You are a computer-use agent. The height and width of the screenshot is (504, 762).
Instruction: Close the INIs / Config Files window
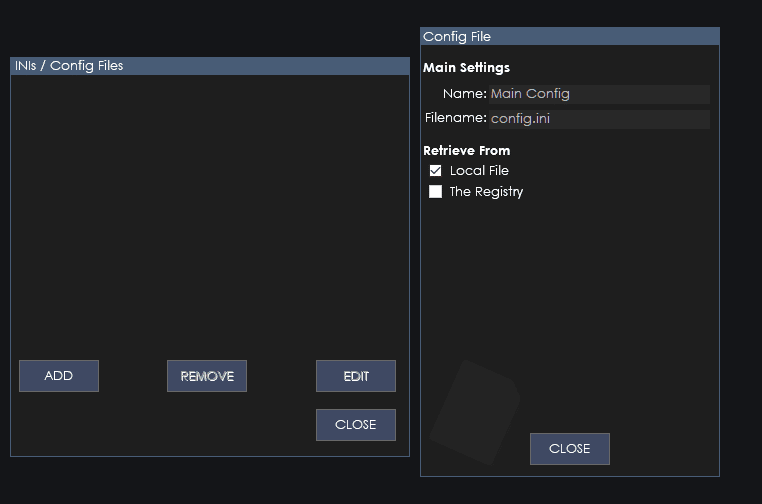click(x=356, y=425)
